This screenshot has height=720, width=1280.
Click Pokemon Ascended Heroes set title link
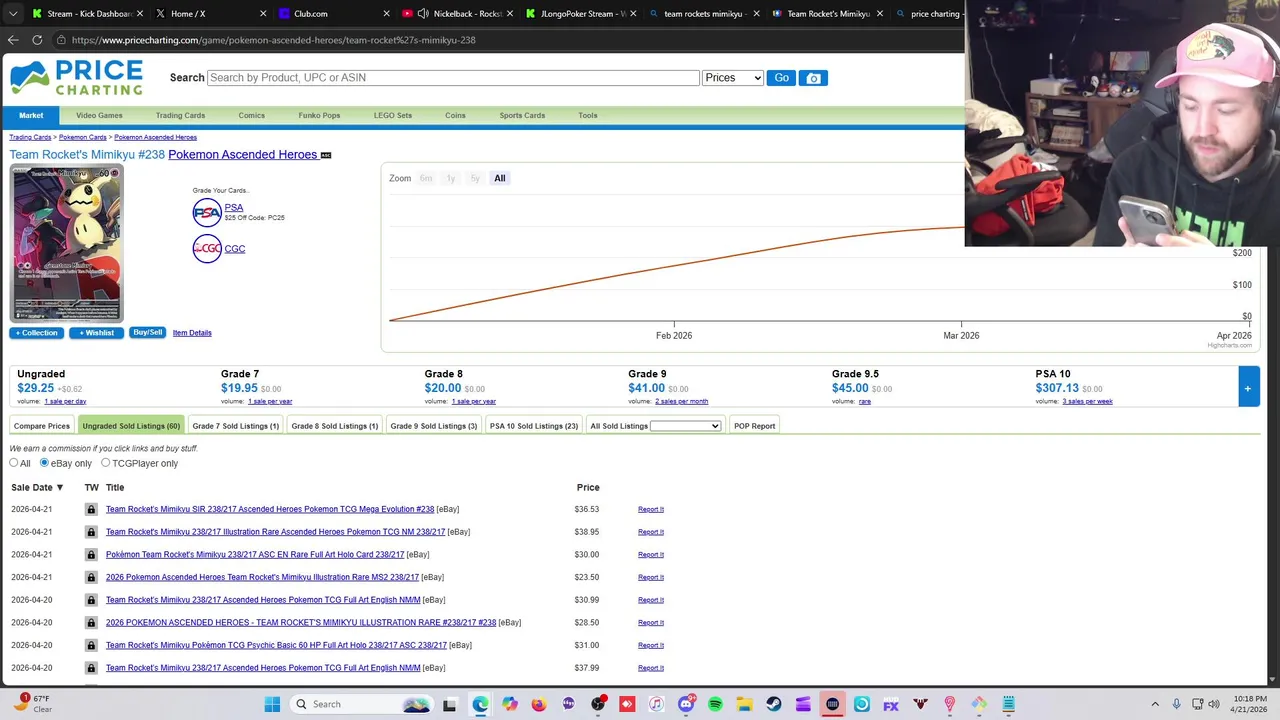243,155
